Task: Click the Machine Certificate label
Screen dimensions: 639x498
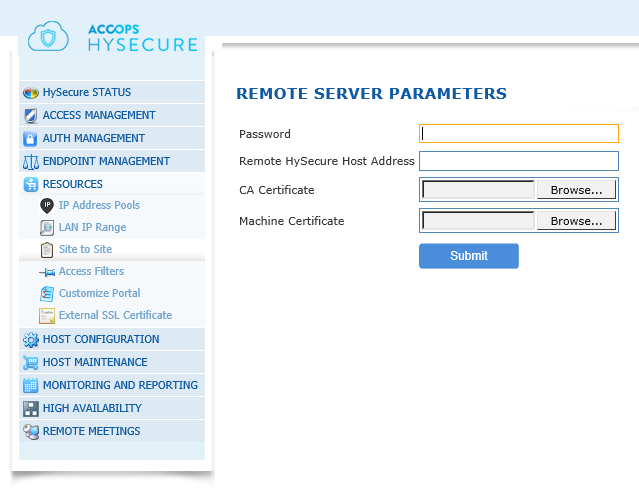Action: click(291, 221)
